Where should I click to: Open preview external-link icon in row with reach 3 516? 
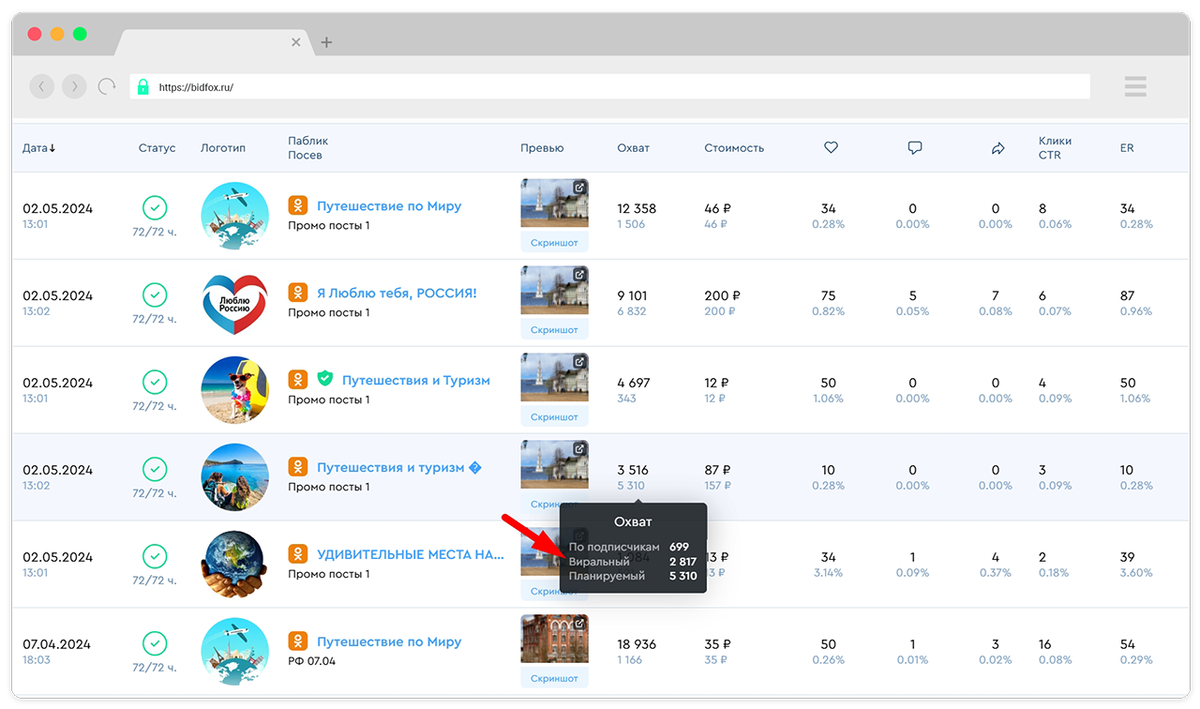pos(579,449)
